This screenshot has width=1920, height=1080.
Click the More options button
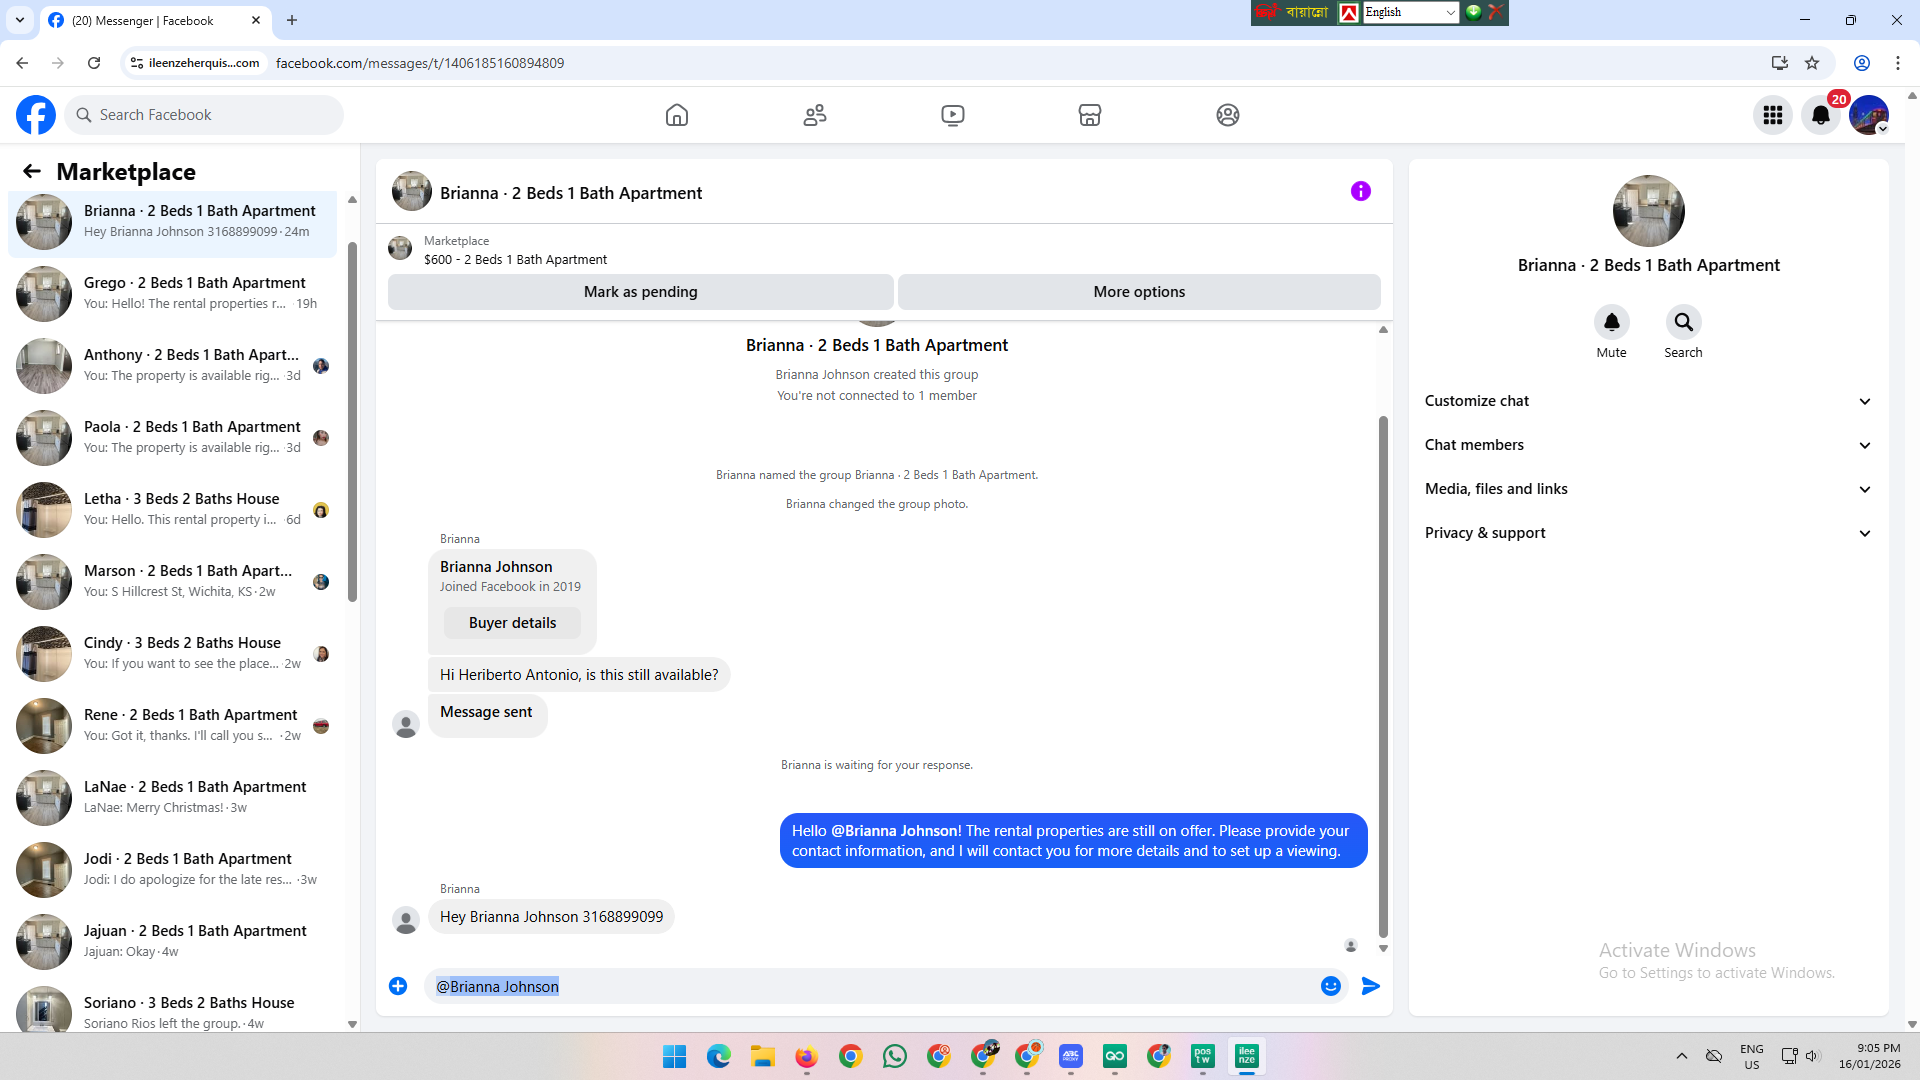tap(1139, 292)
